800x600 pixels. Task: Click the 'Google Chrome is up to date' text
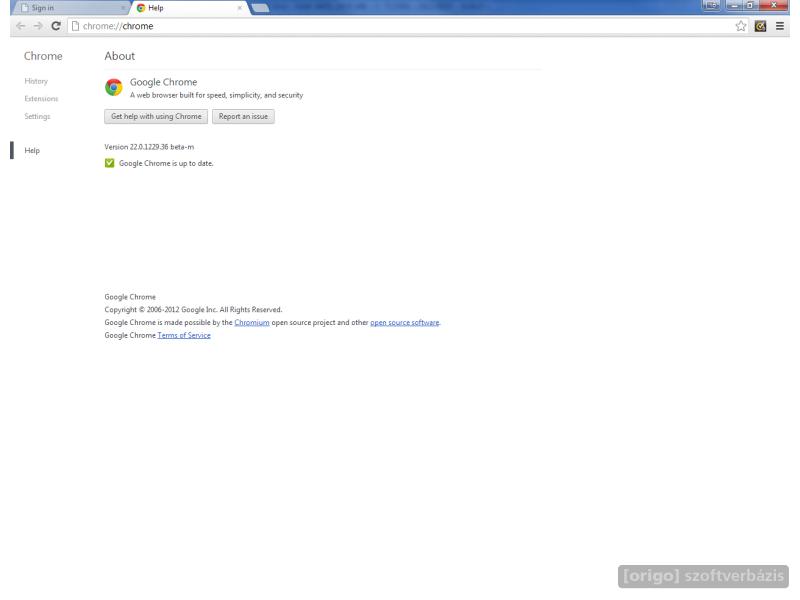pos(166,163)
